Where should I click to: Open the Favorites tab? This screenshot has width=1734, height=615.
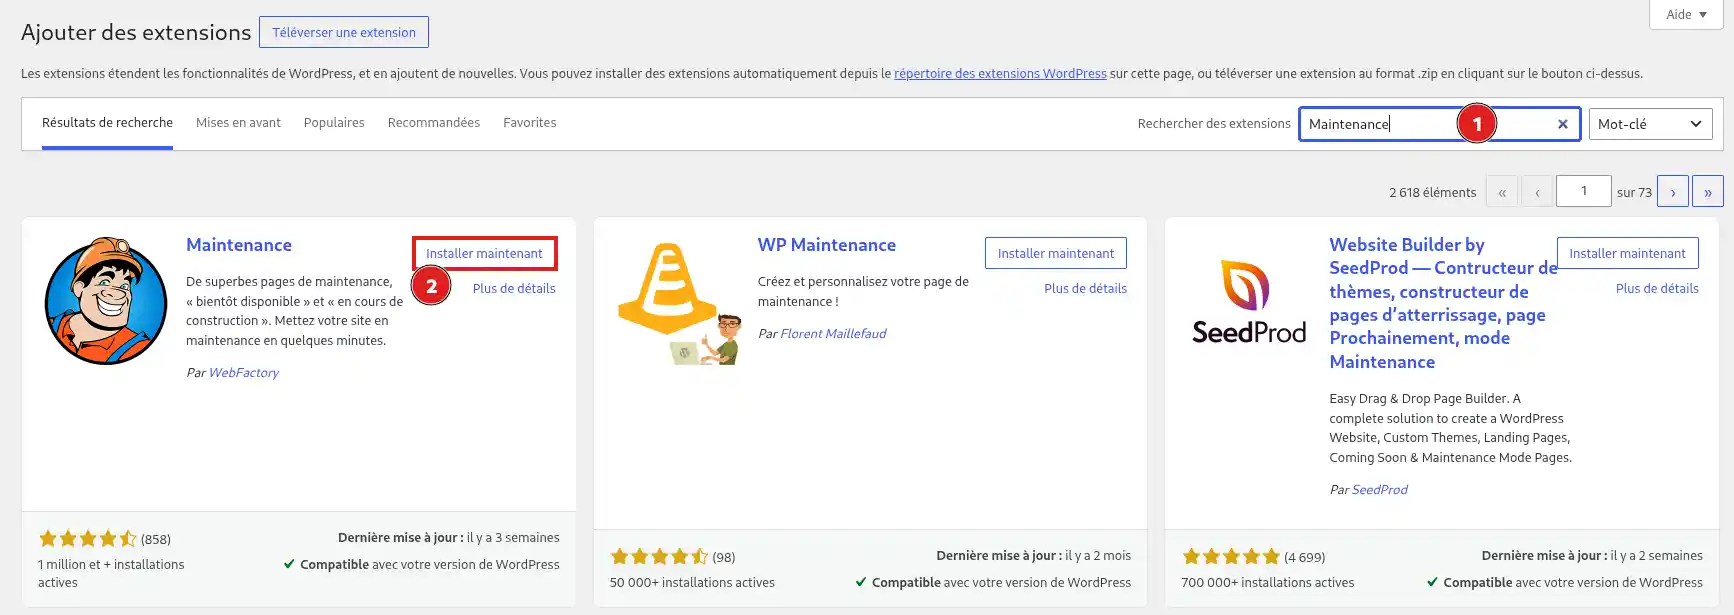pyautogui.click(x=530, y=123)
